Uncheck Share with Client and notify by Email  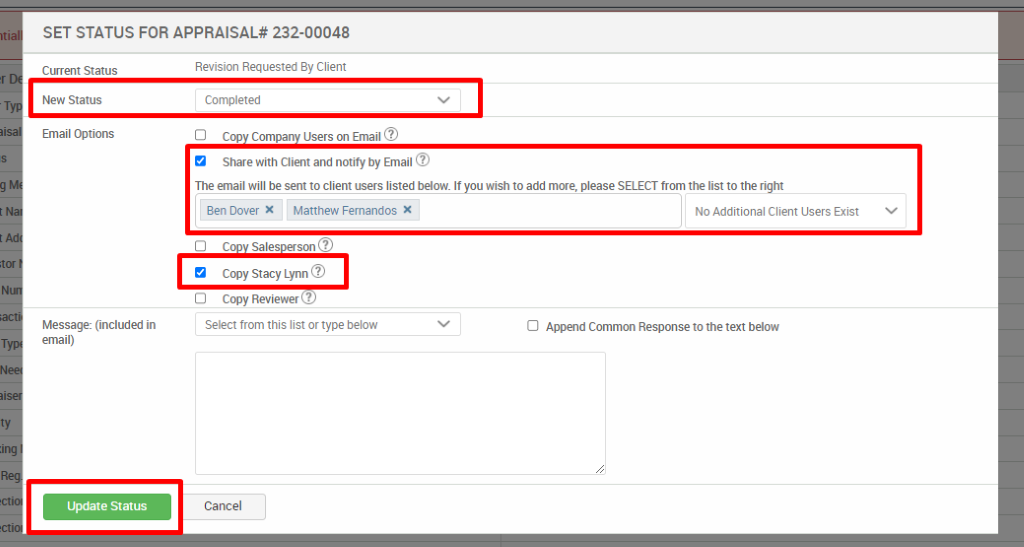pyautogui.click(x=201, y=161)
